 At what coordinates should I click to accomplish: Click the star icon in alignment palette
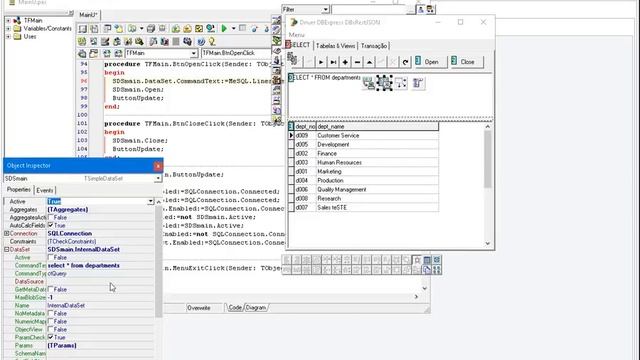[x=417, y=260]
